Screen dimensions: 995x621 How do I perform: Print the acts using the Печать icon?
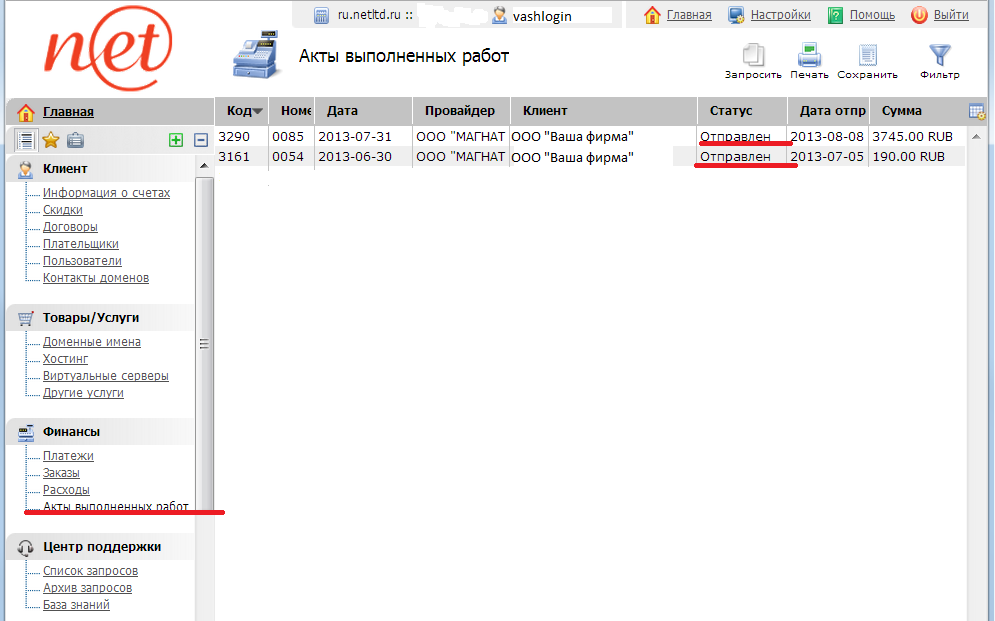809,56
